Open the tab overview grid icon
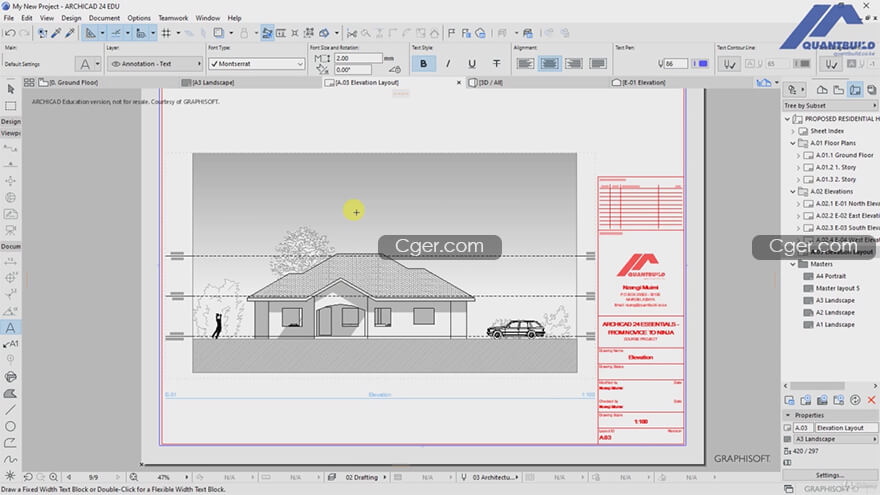The height and width of the screenshot is (495, 880). (29, 82)
